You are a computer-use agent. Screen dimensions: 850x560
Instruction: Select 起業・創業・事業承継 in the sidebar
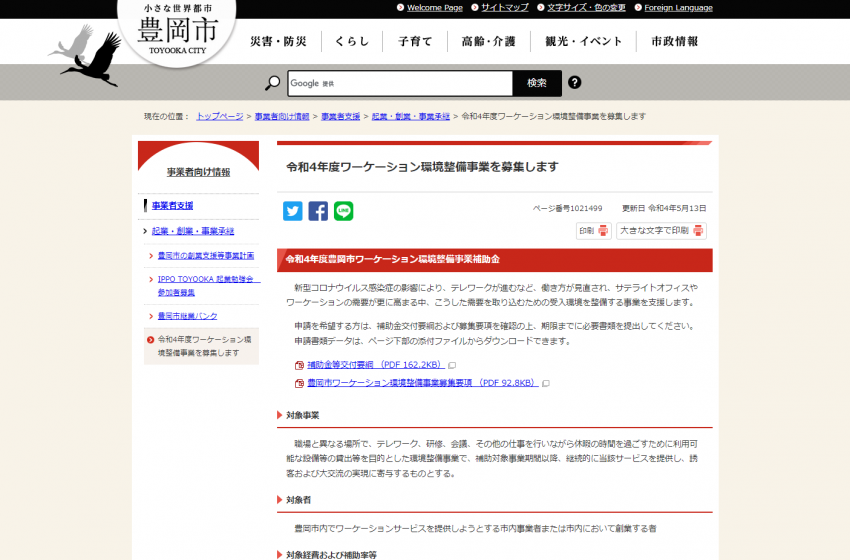(x=193, y=231)
